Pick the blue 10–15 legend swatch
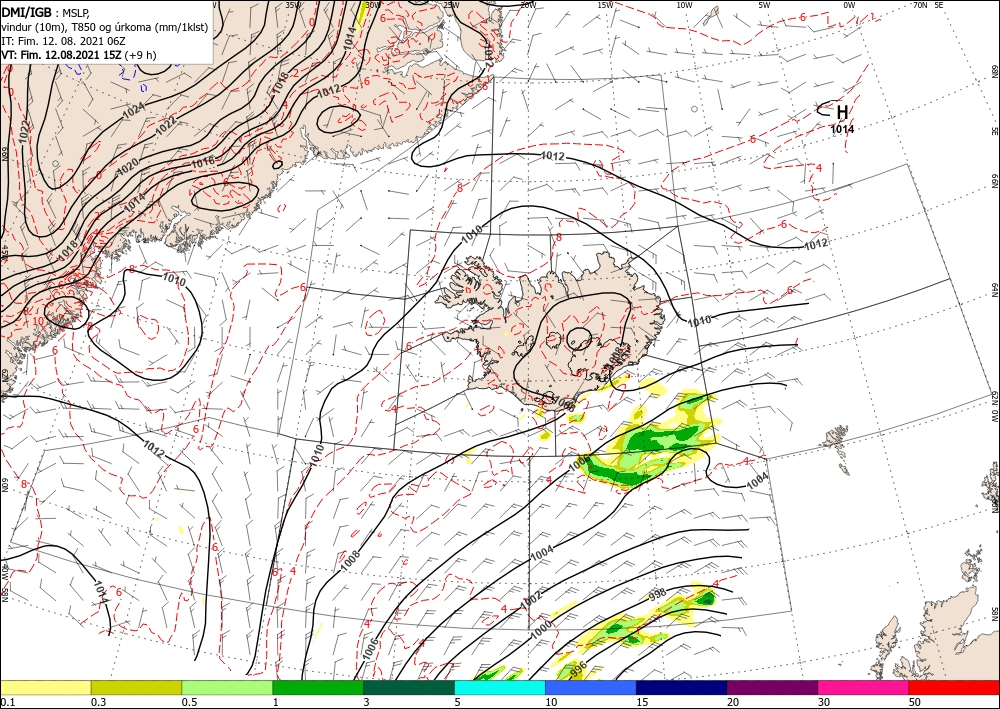Screen dimensions: 1000x709 coord(591,687)
